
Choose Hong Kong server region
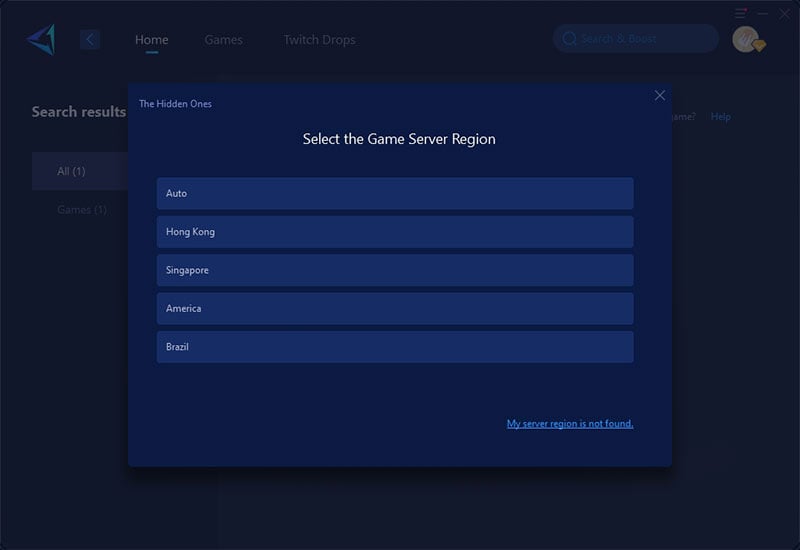395,232
